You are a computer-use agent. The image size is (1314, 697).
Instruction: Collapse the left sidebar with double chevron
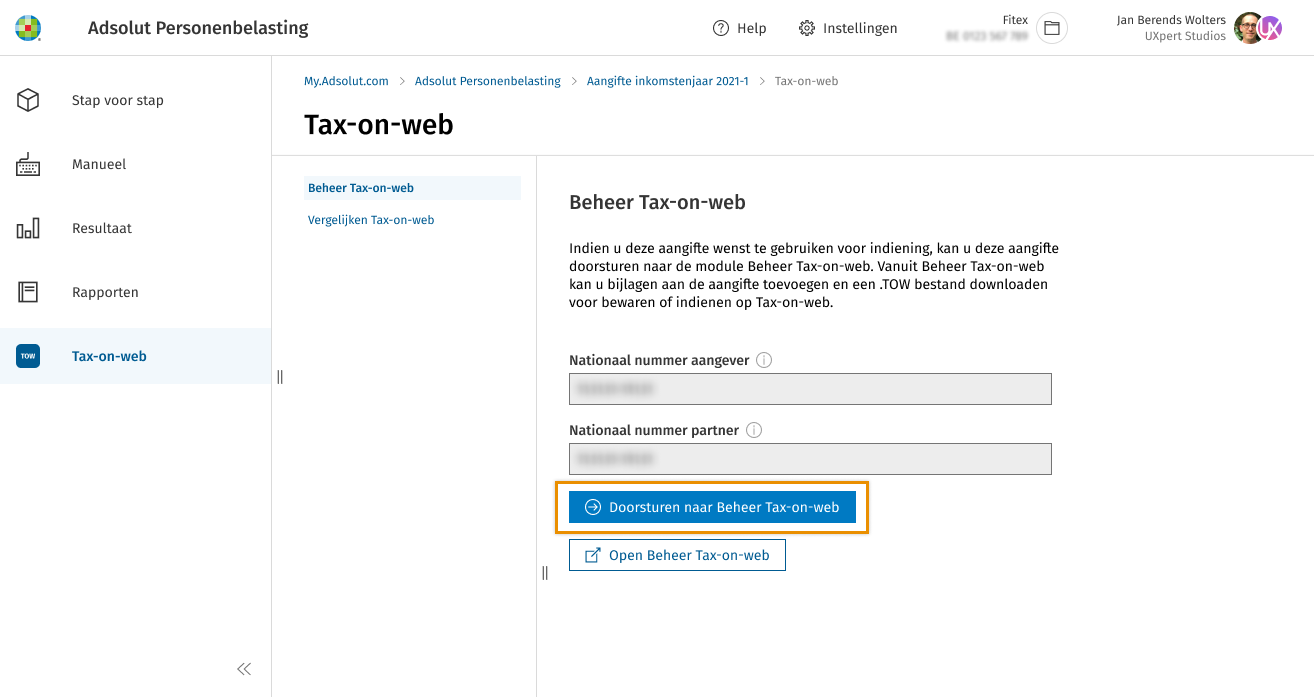click(244, 669)
